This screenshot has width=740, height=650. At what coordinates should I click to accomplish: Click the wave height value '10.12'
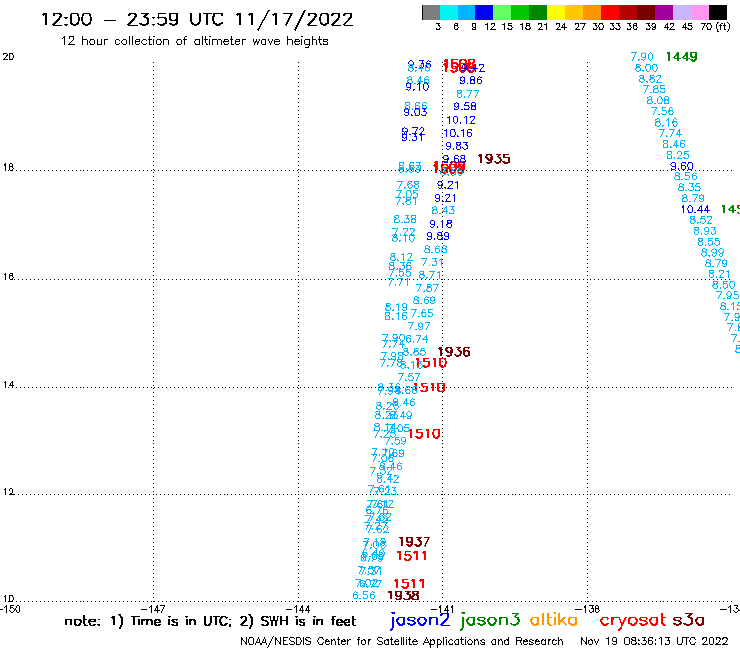click(461, 120)
